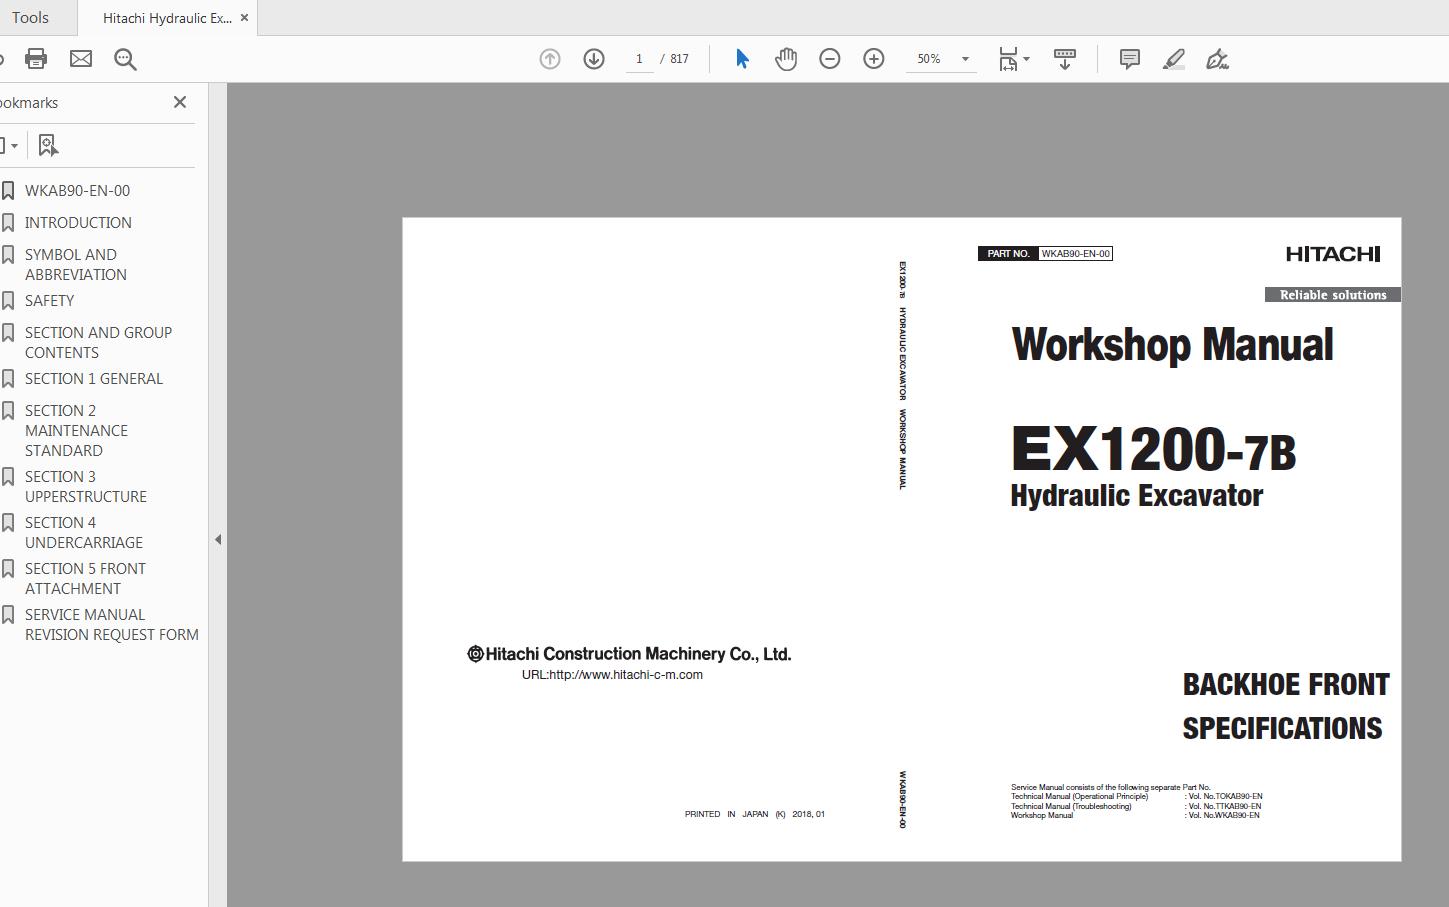Open SECTION 2 MAINTENANCE STANDARD bookmark
The width and height of the screenshot is (1449, 907).
76,430
